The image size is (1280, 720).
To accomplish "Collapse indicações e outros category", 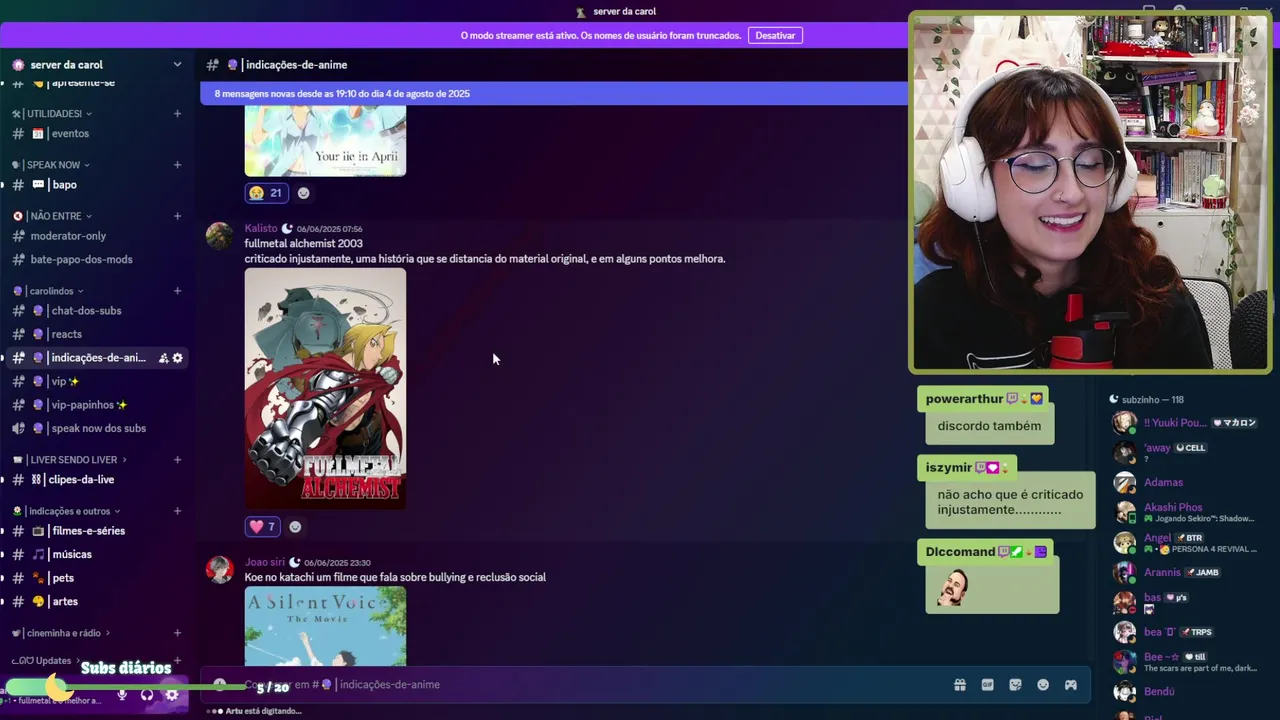I will (x=66, y=511).
